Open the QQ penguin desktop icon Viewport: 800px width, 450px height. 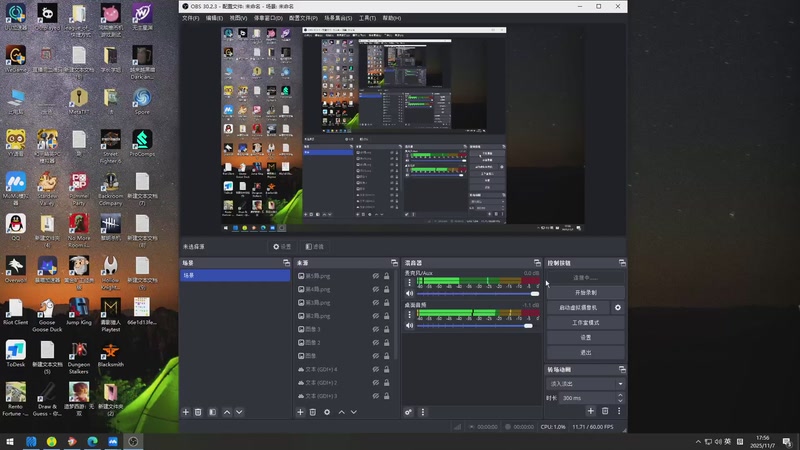pos(16,228)
